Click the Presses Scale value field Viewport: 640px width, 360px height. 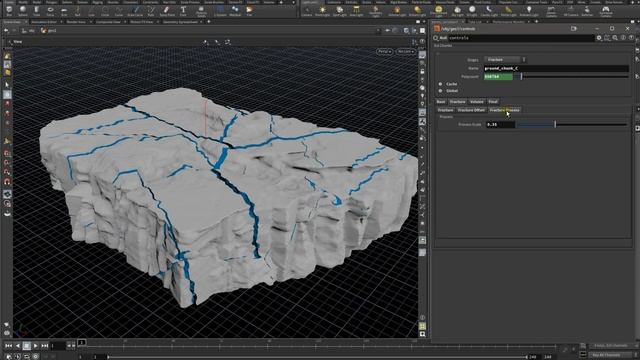pyautogui.click(x=500, y=124)
